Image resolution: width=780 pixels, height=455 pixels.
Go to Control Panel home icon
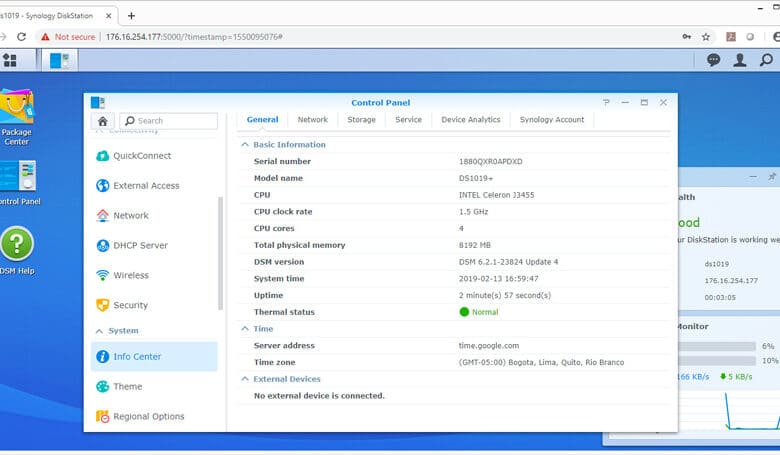(x=102, y=121)
